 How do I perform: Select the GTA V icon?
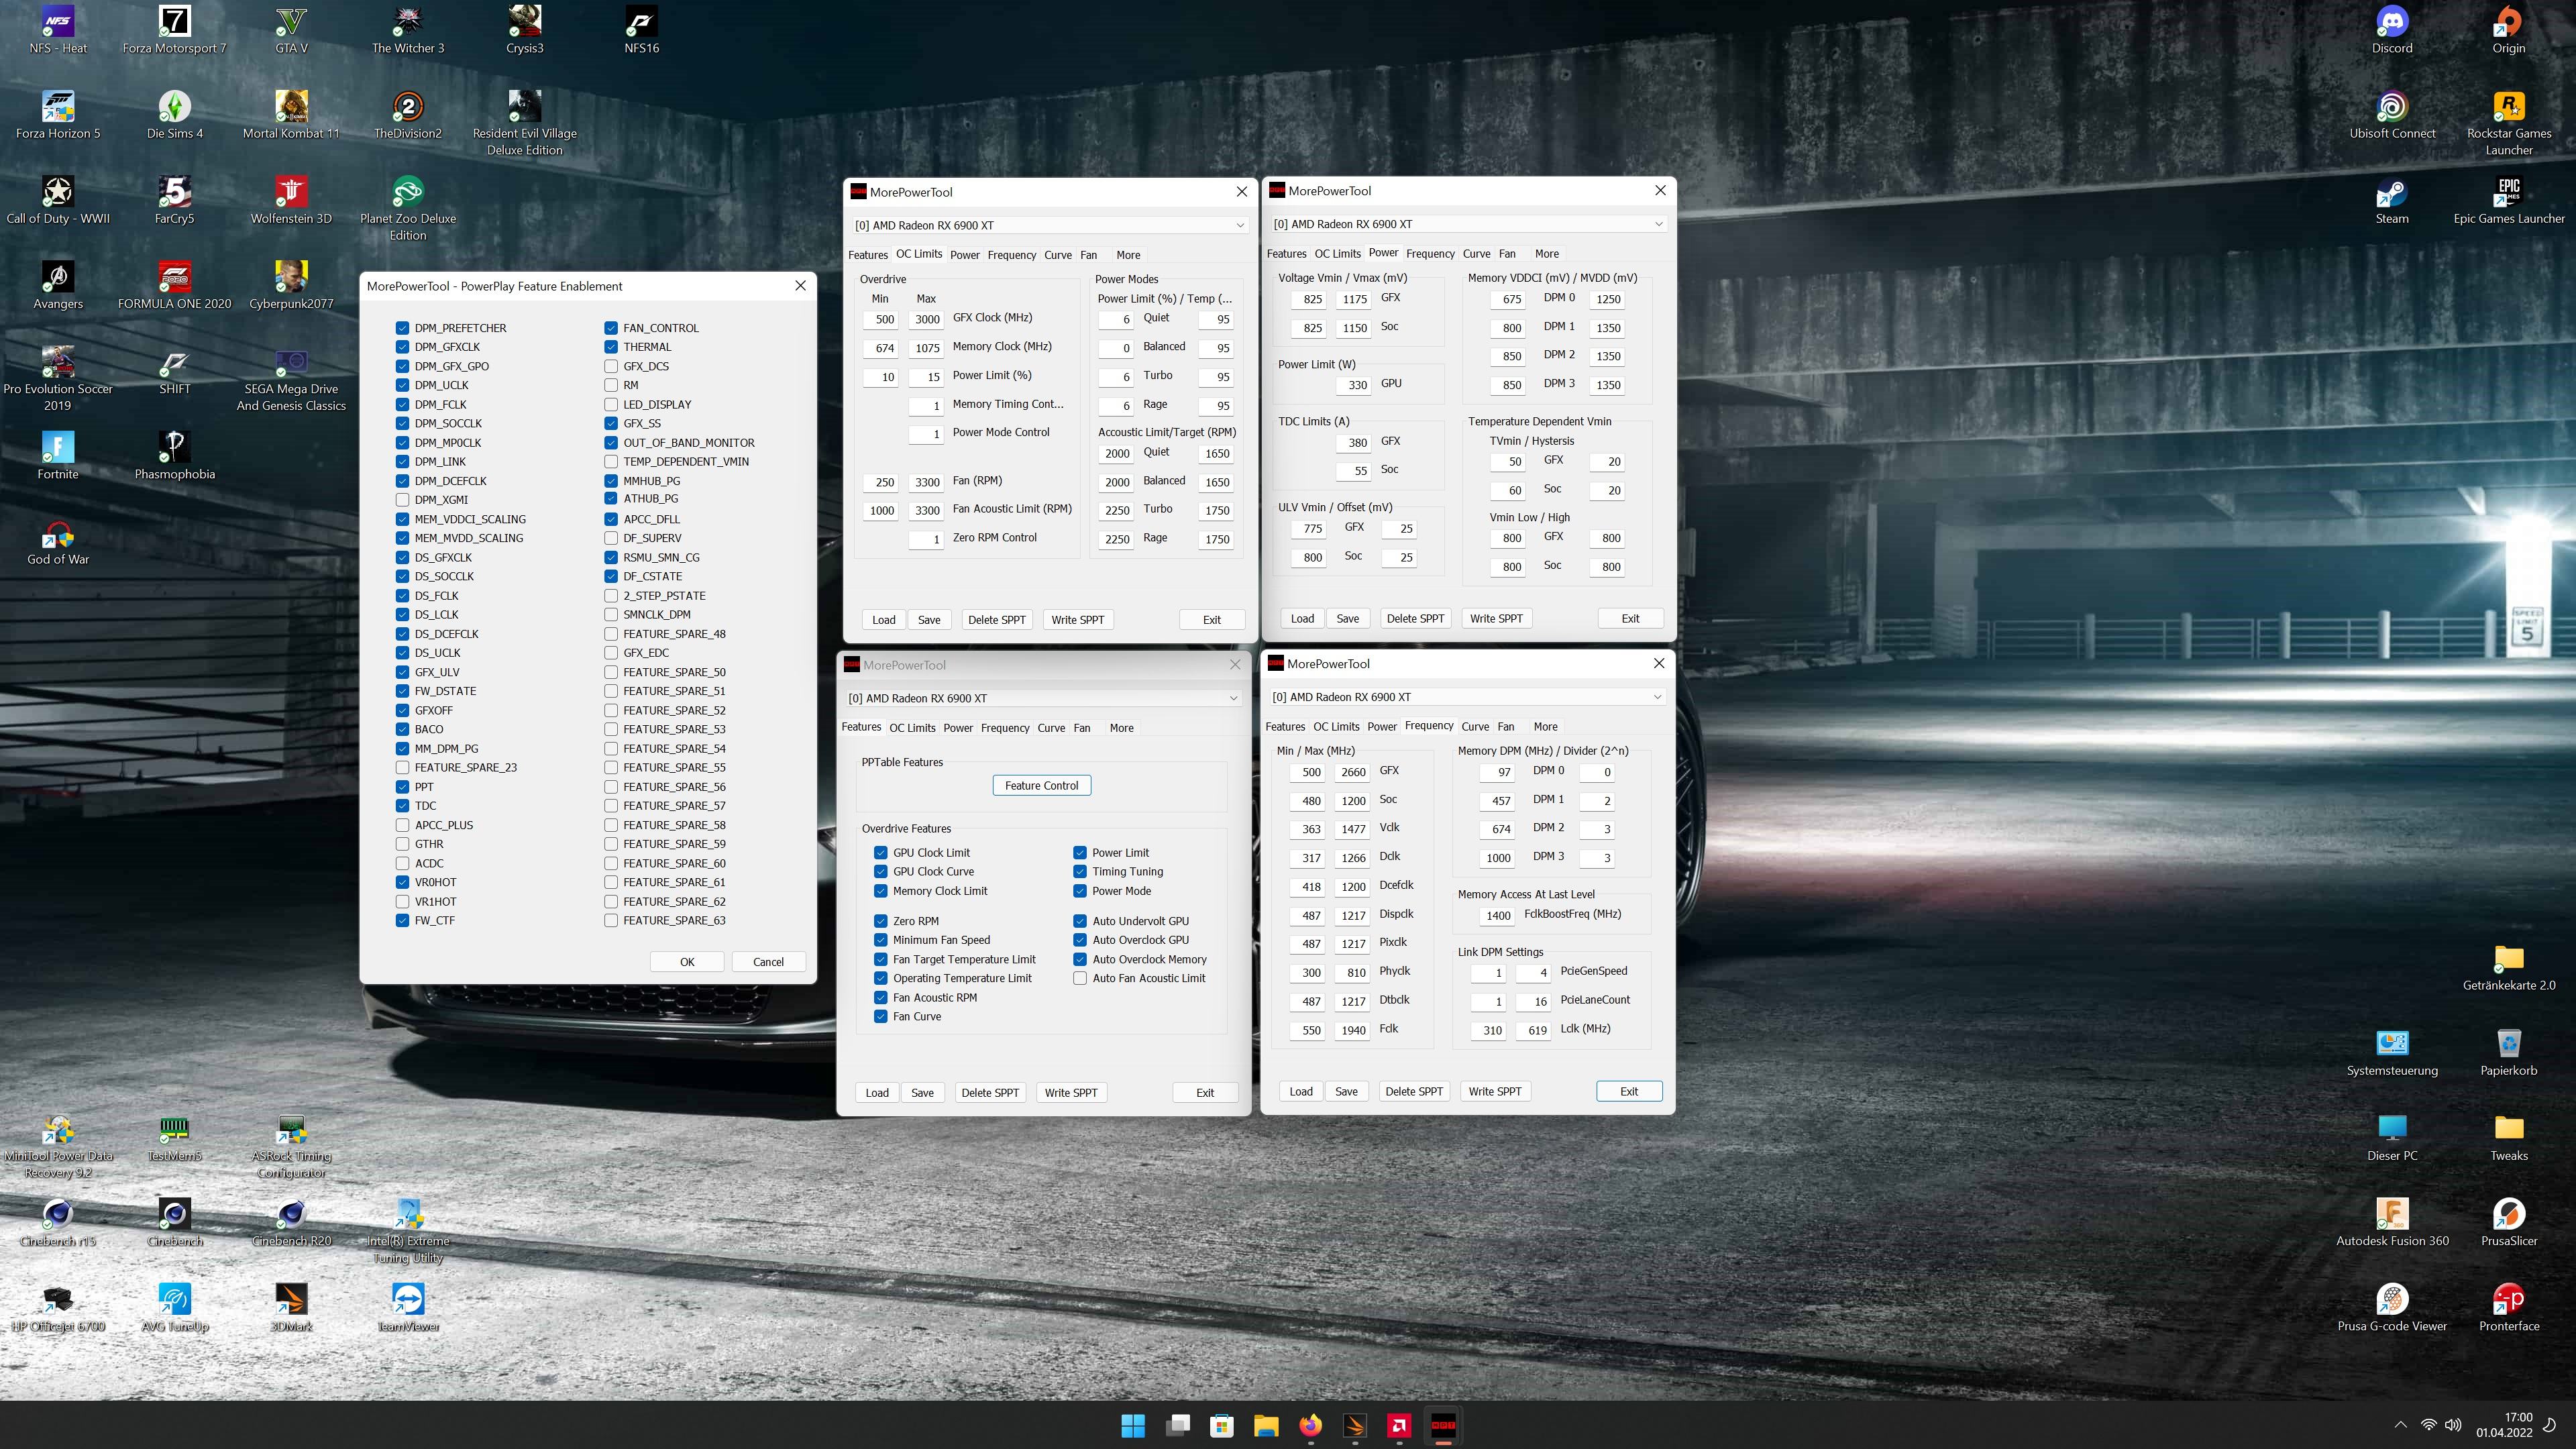[291, 30]
